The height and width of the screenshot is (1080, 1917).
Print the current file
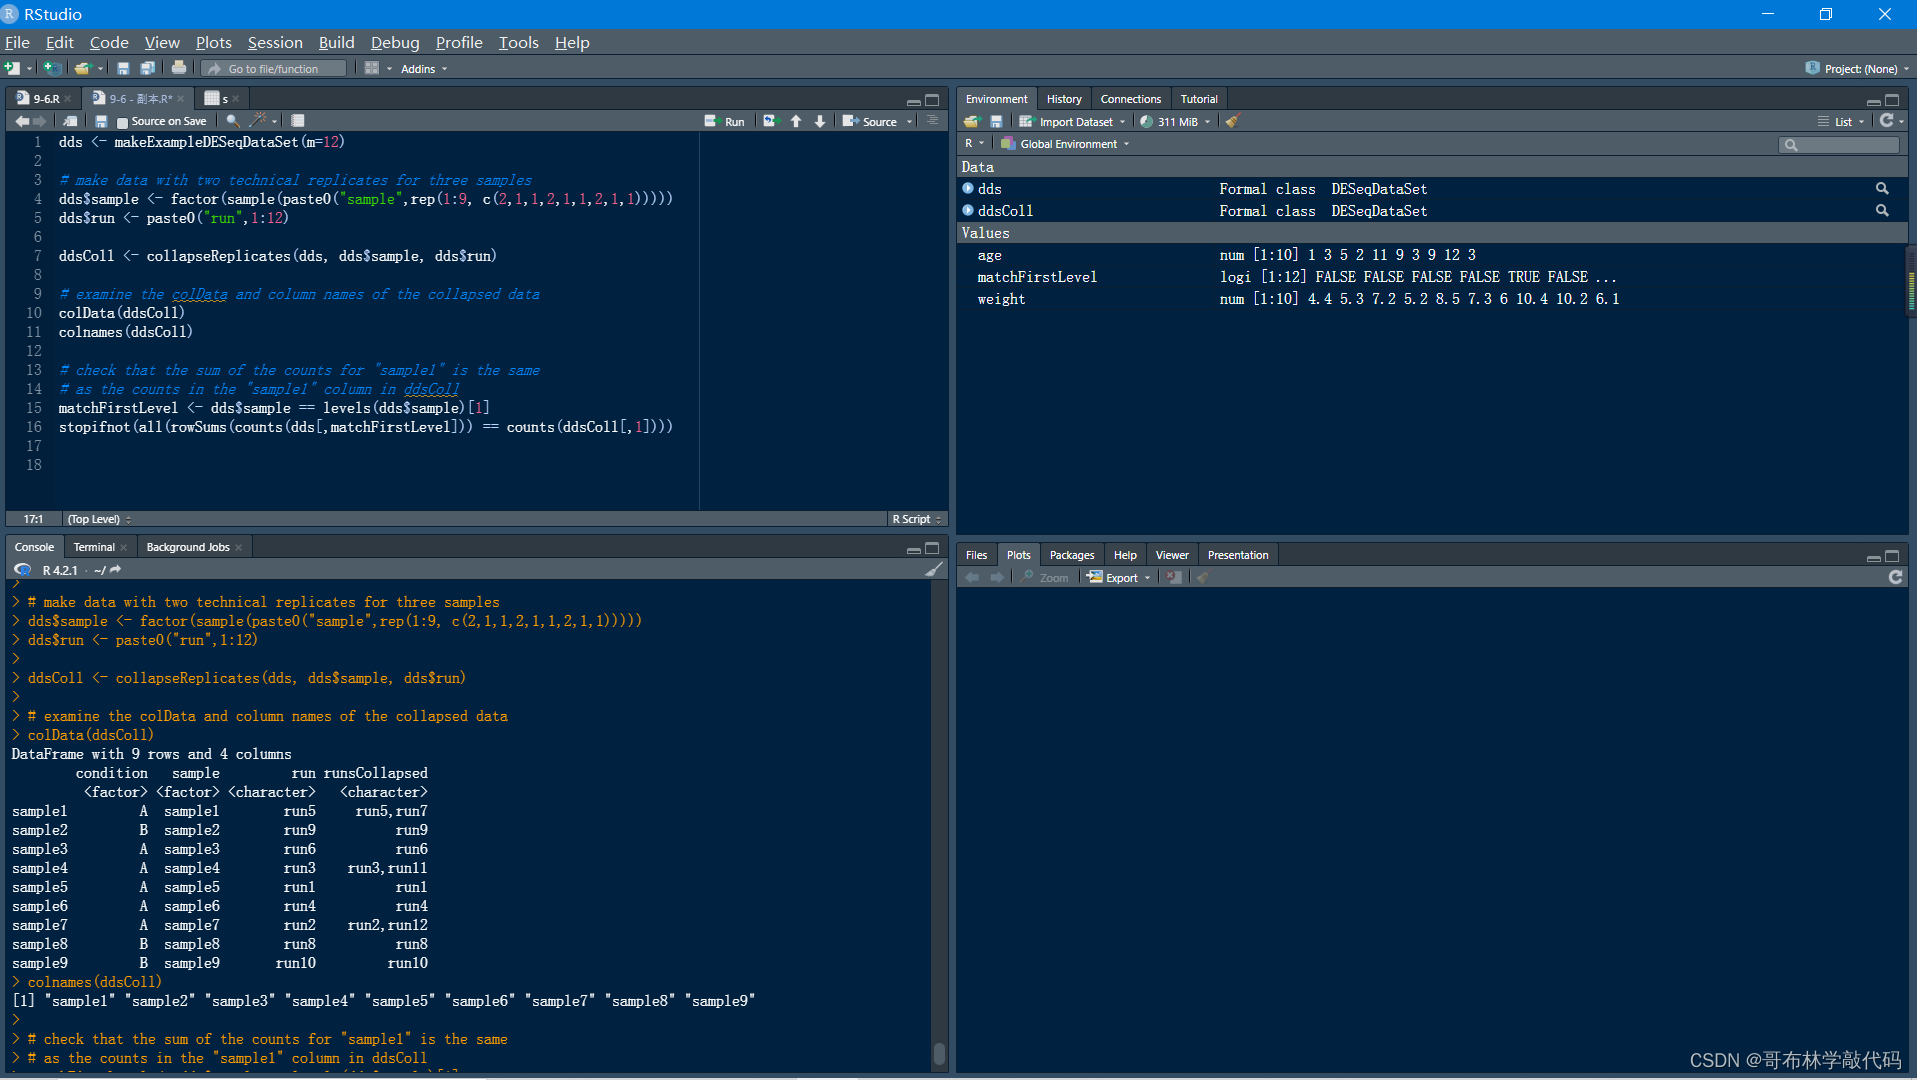coord(179,68)
